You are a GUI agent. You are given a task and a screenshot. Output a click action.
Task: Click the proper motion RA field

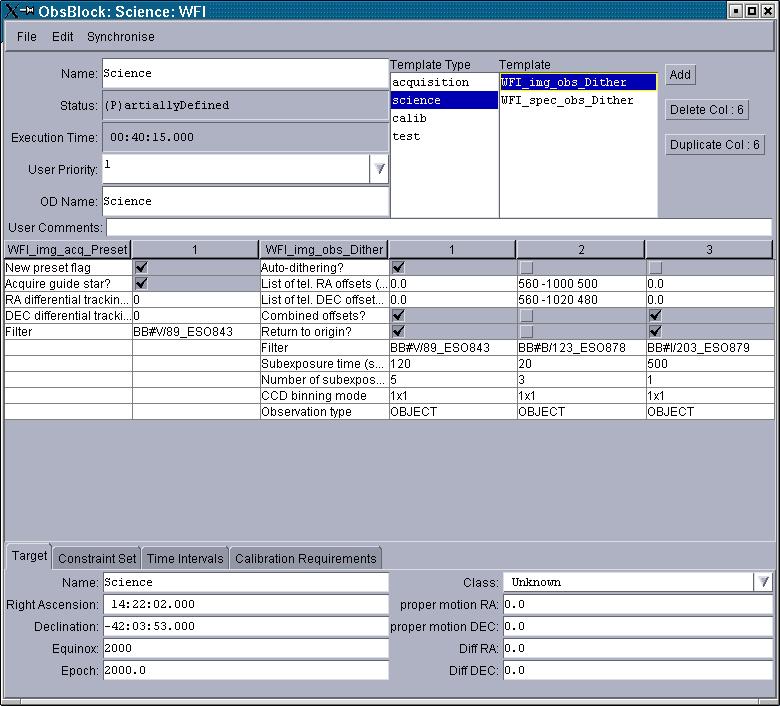(638, 604)
